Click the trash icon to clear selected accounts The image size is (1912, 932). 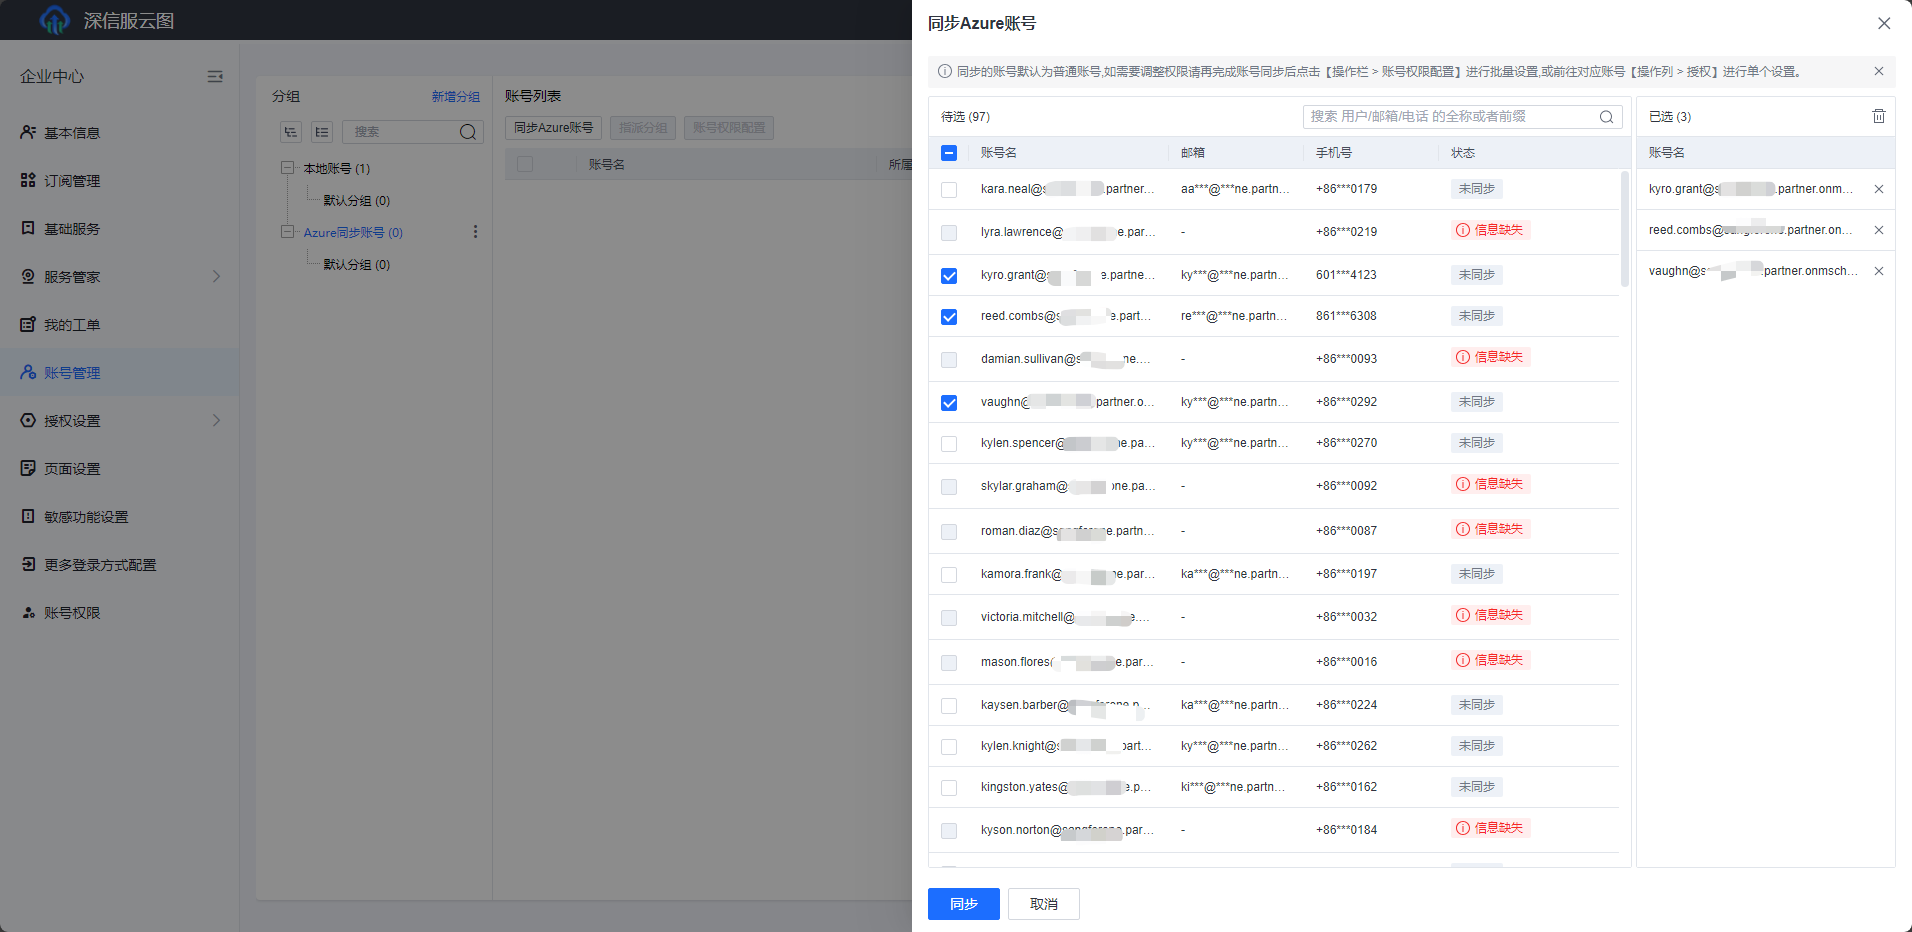[1878, 117]
